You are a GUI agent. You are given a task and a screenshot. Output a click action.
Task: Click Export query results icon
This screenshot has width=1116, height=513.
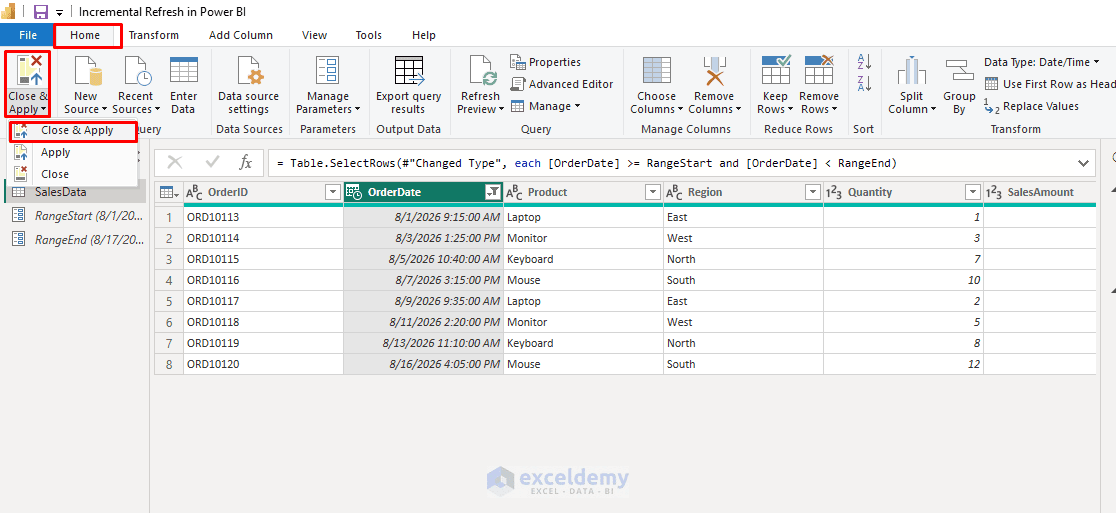pos(408,70)
